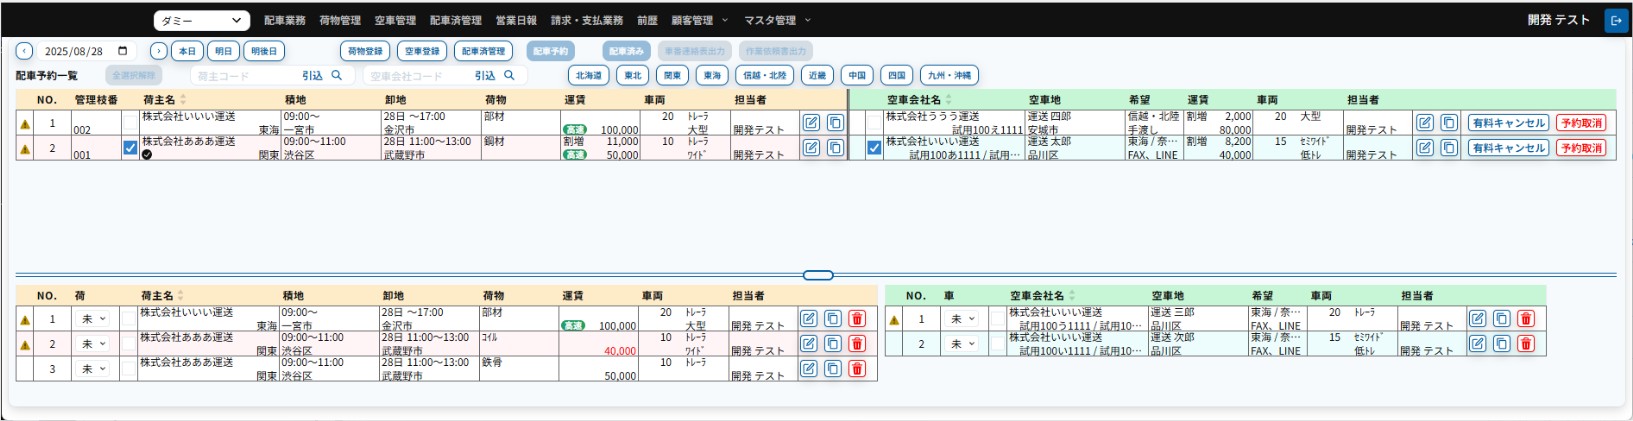Image resolution: width=1633 pixels, height=421 pixels.
Task: Open the ダミー dropdown in the top bar
Action: click(201, 20)
